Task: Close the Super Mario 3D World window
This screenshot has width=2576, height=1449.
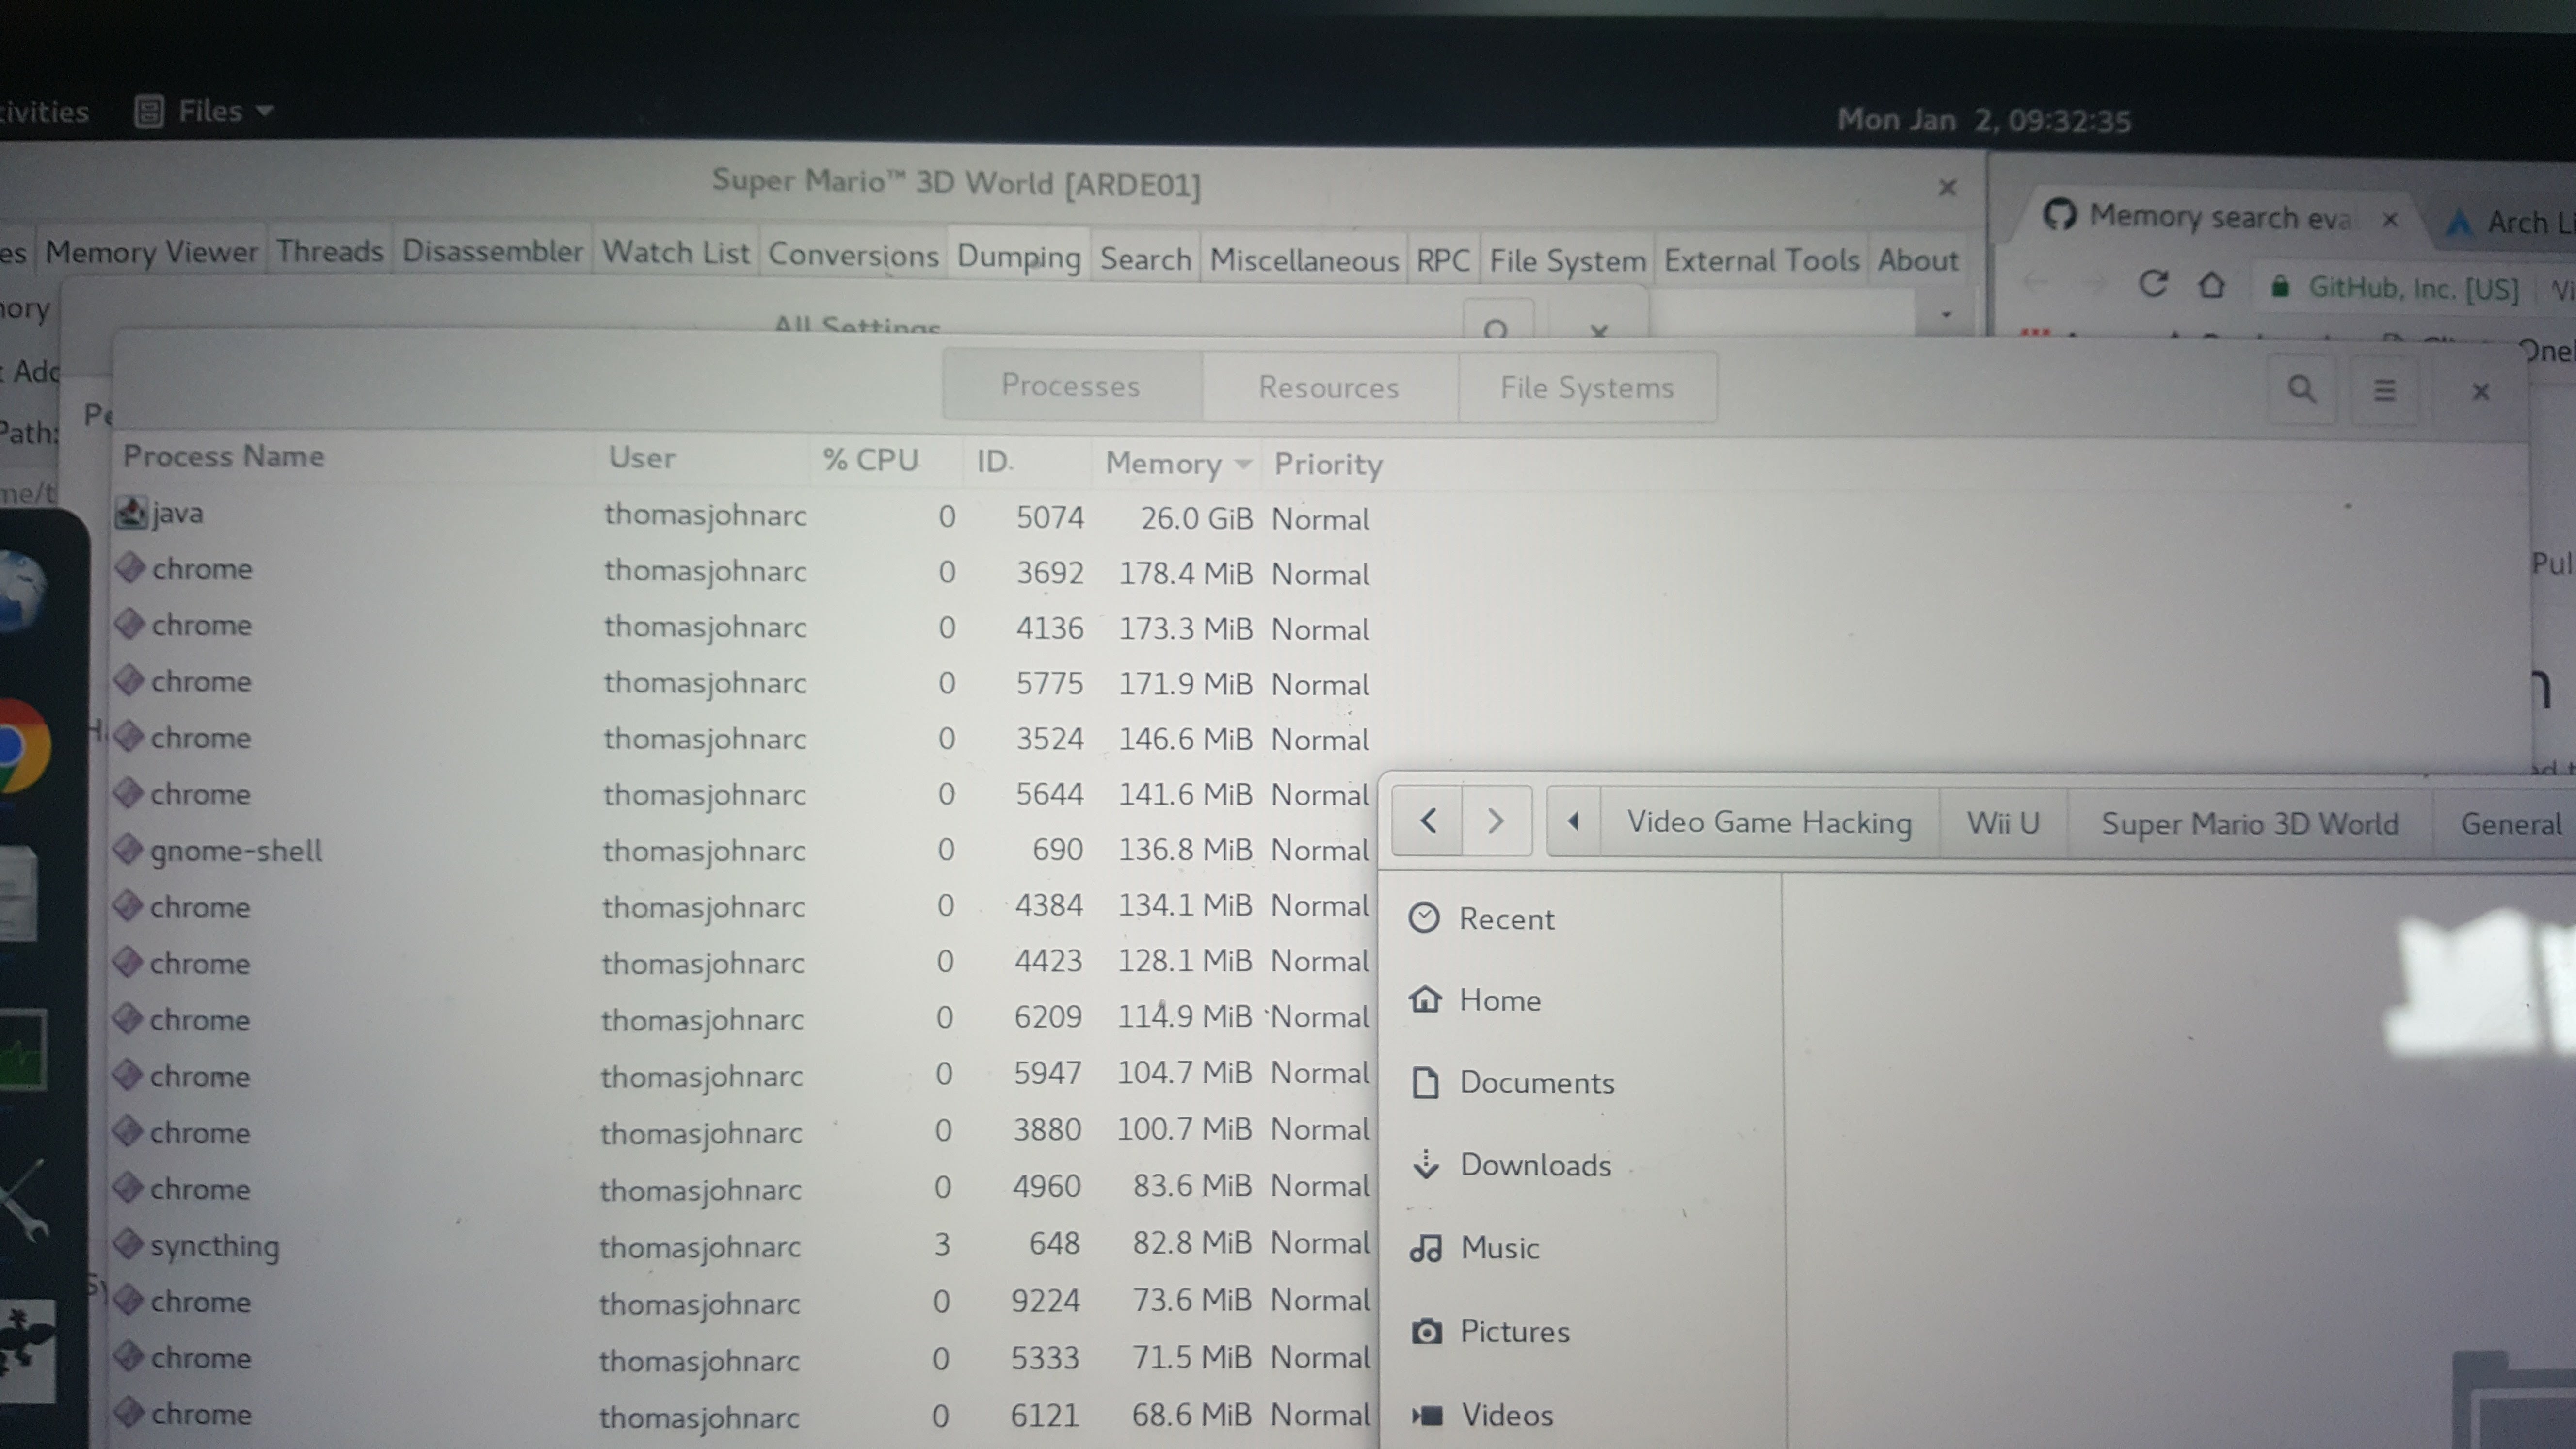Action: tap(1947, 187)
